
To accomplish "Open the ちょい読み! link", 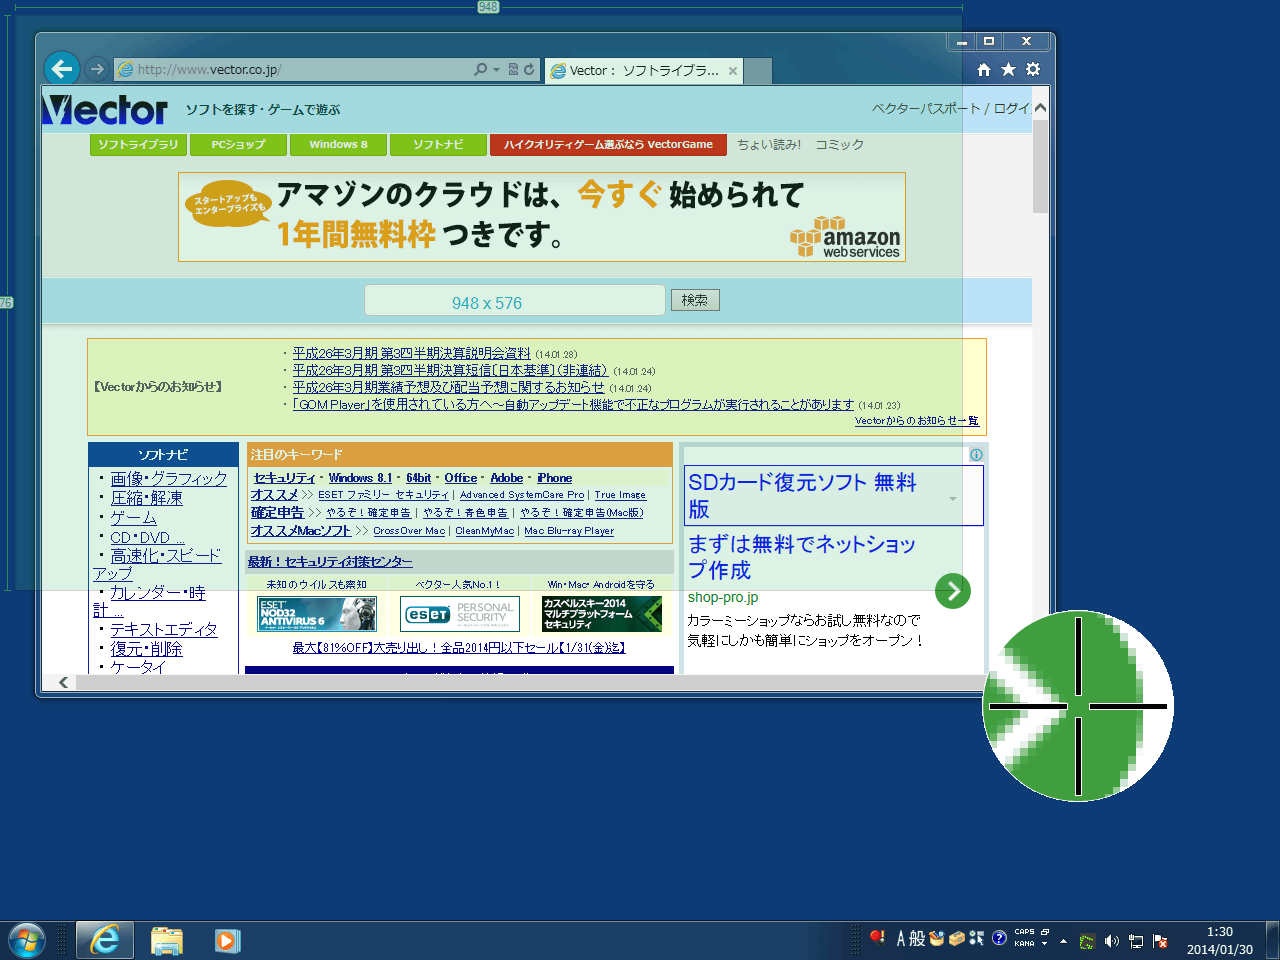I will (769, 145).
